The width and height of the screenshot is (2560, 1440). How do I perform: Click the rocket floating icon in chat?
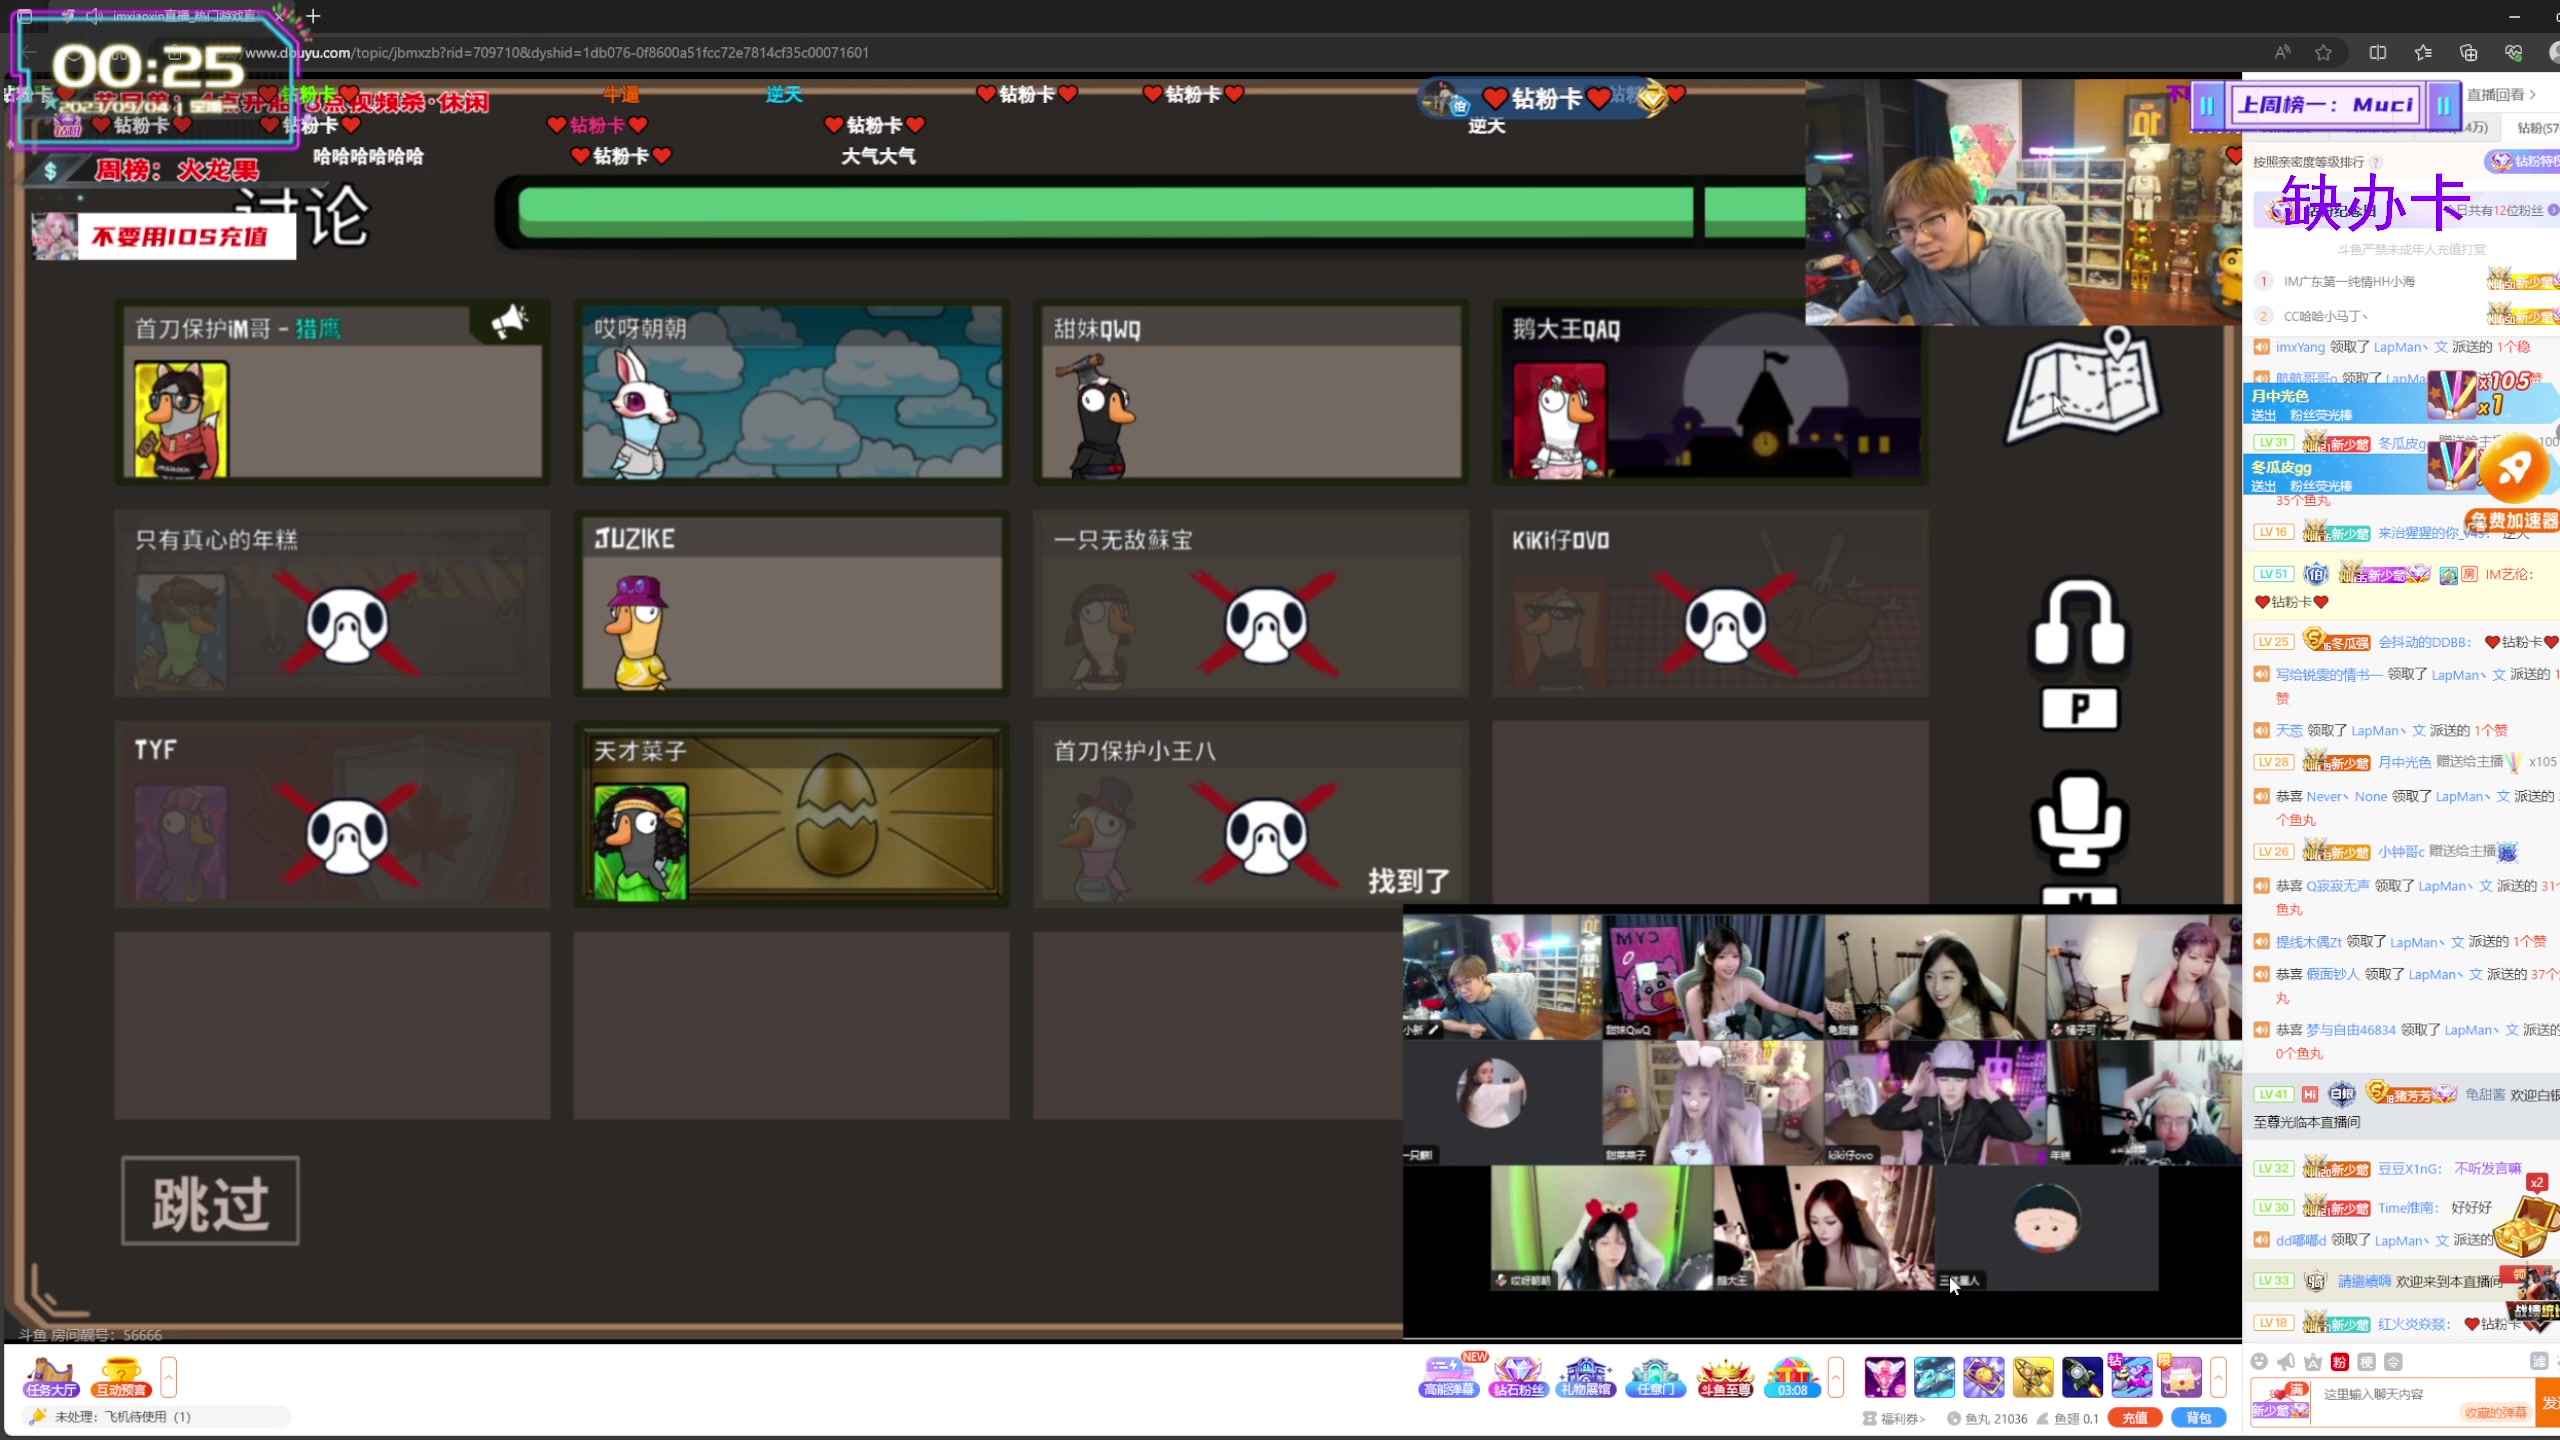(2513, 470)
